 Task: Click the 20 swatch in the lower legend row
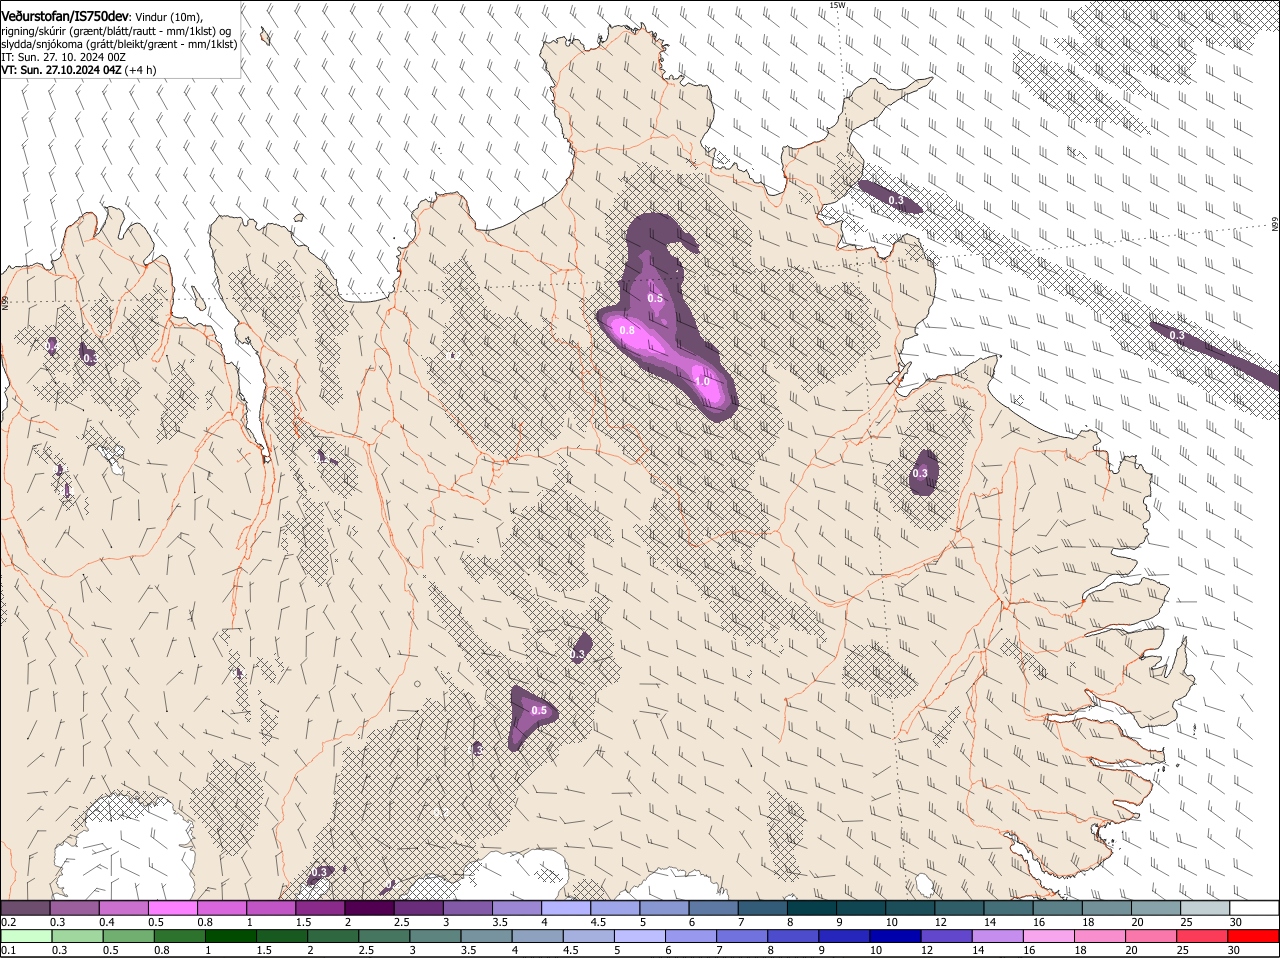click(x=1150, y=935)
